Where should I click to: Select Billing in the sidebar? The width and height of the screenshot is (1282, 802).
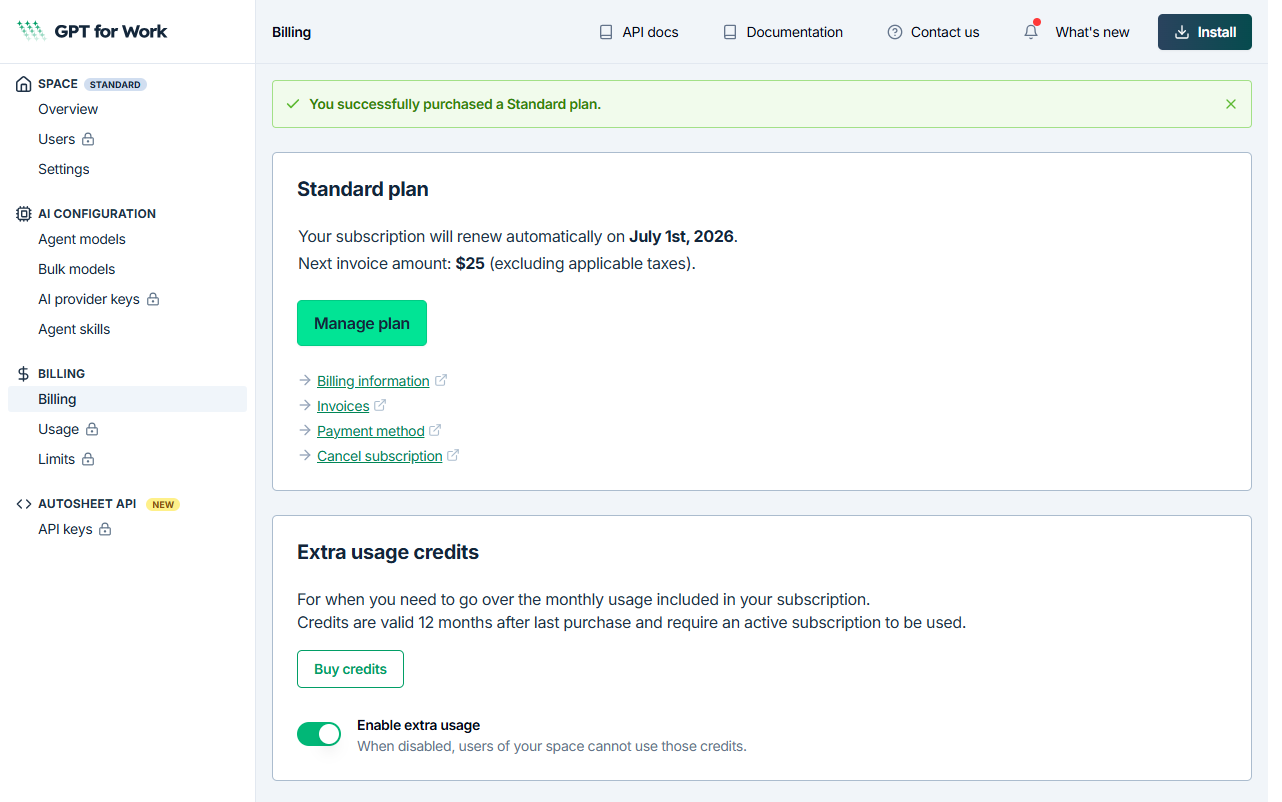point(127,399)
